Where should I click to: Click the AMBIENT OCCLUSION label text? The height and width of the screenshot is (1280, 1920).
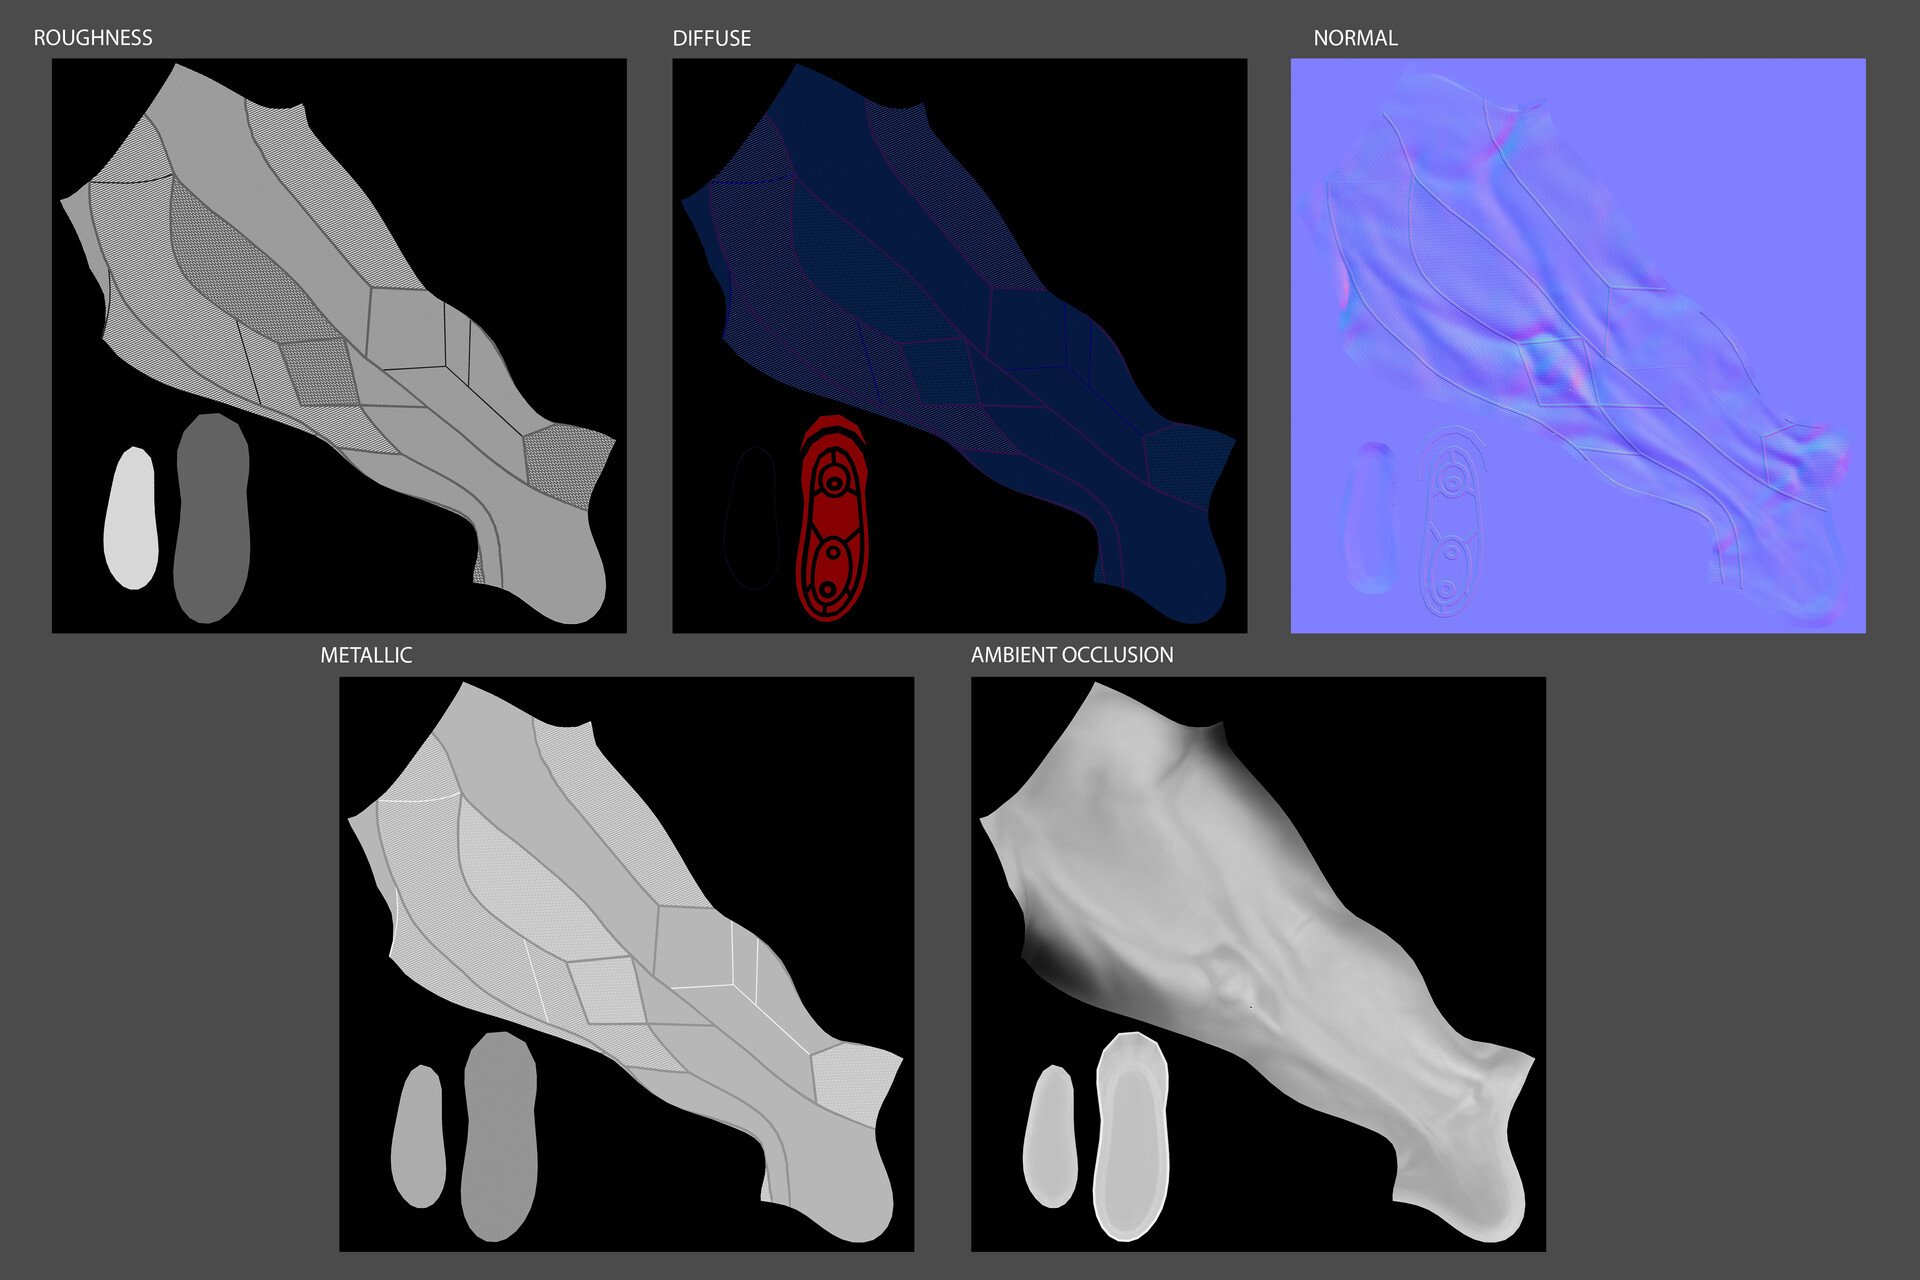(1072, 655)
